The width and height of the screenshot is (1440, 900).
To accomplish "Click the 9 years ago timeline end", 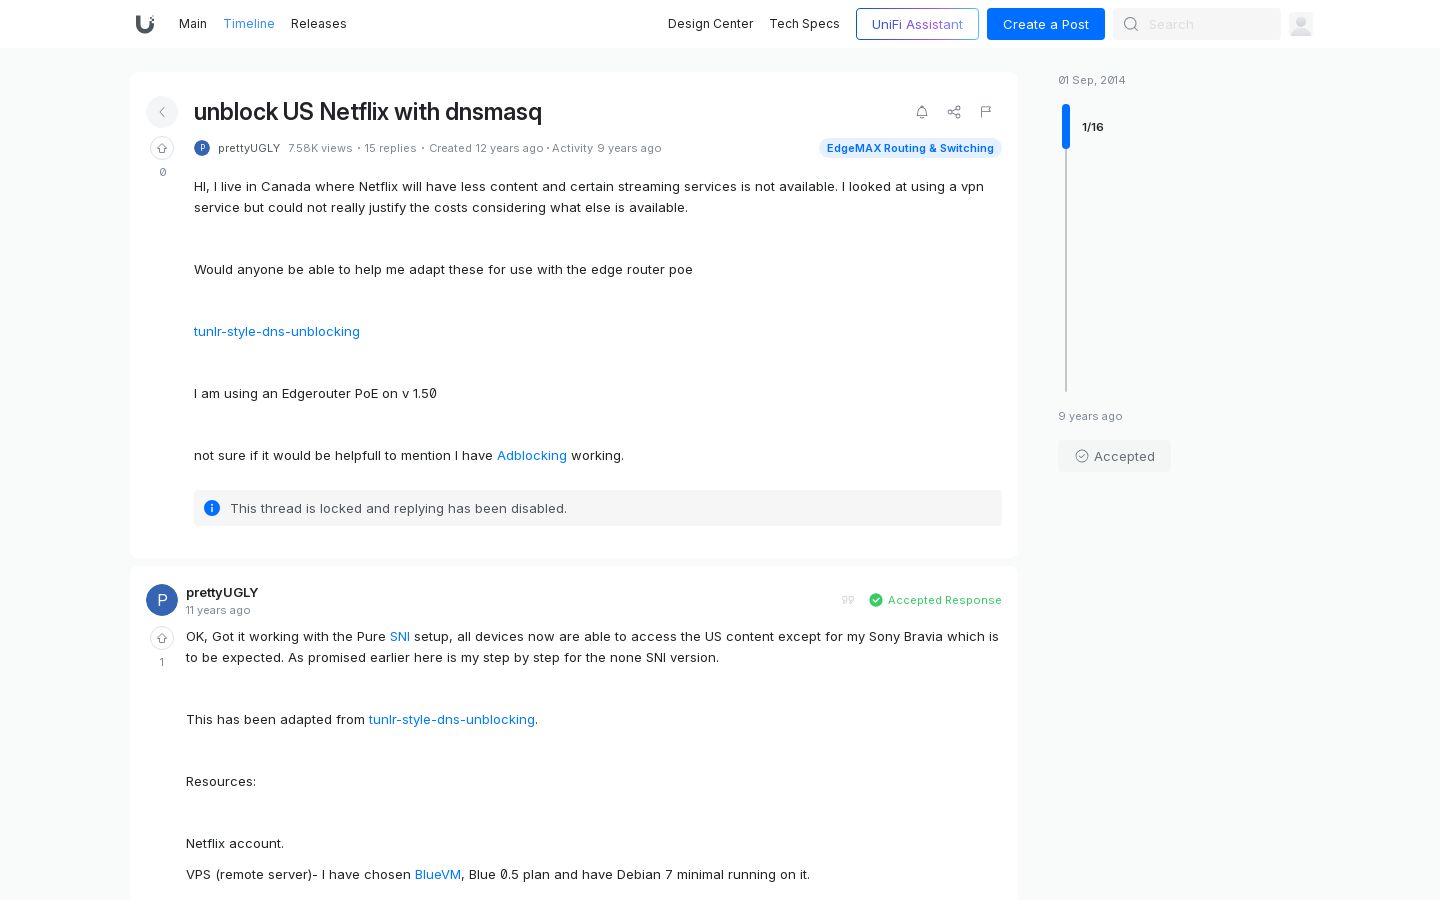I will (x=1091, y=416).
